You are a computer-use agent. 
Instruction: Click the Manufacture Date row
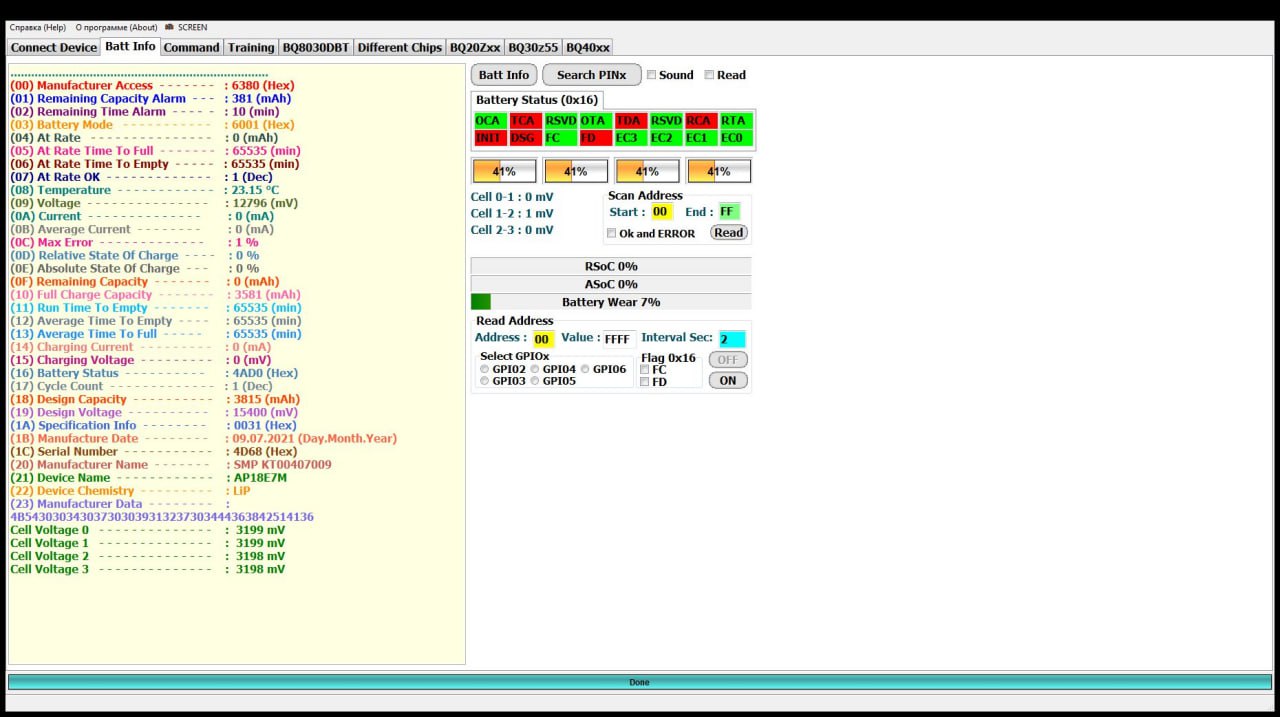click(203, 438)
